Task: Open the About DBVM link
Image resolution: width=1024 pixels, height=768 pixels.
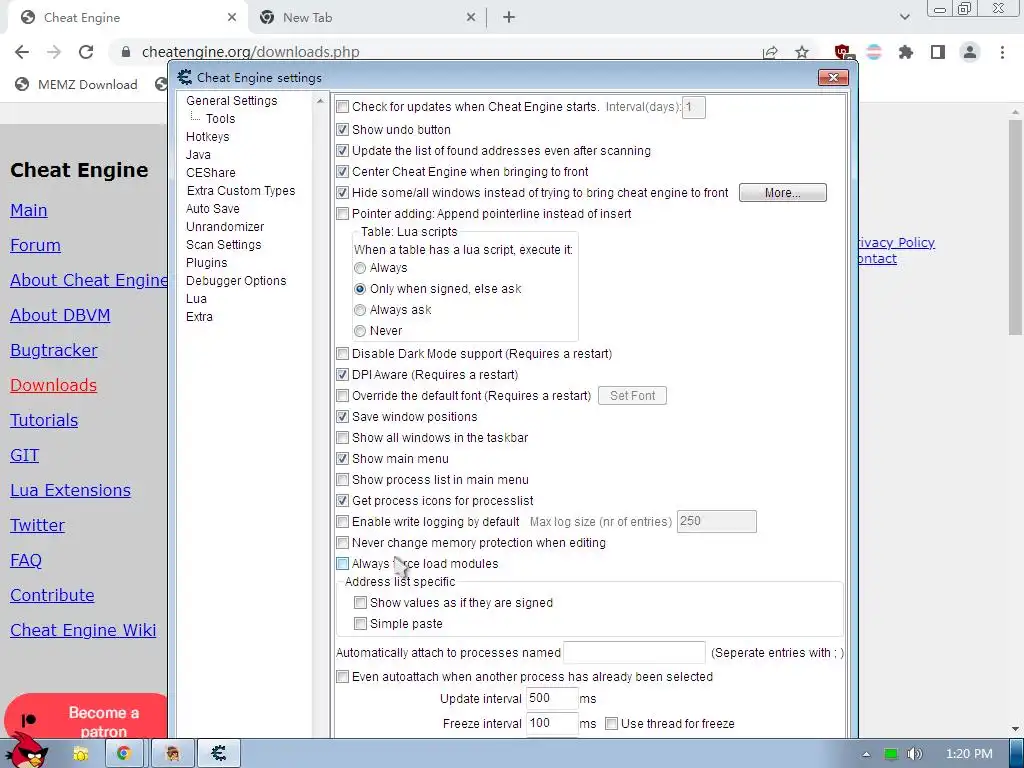Action: click(x=60, y=315)
